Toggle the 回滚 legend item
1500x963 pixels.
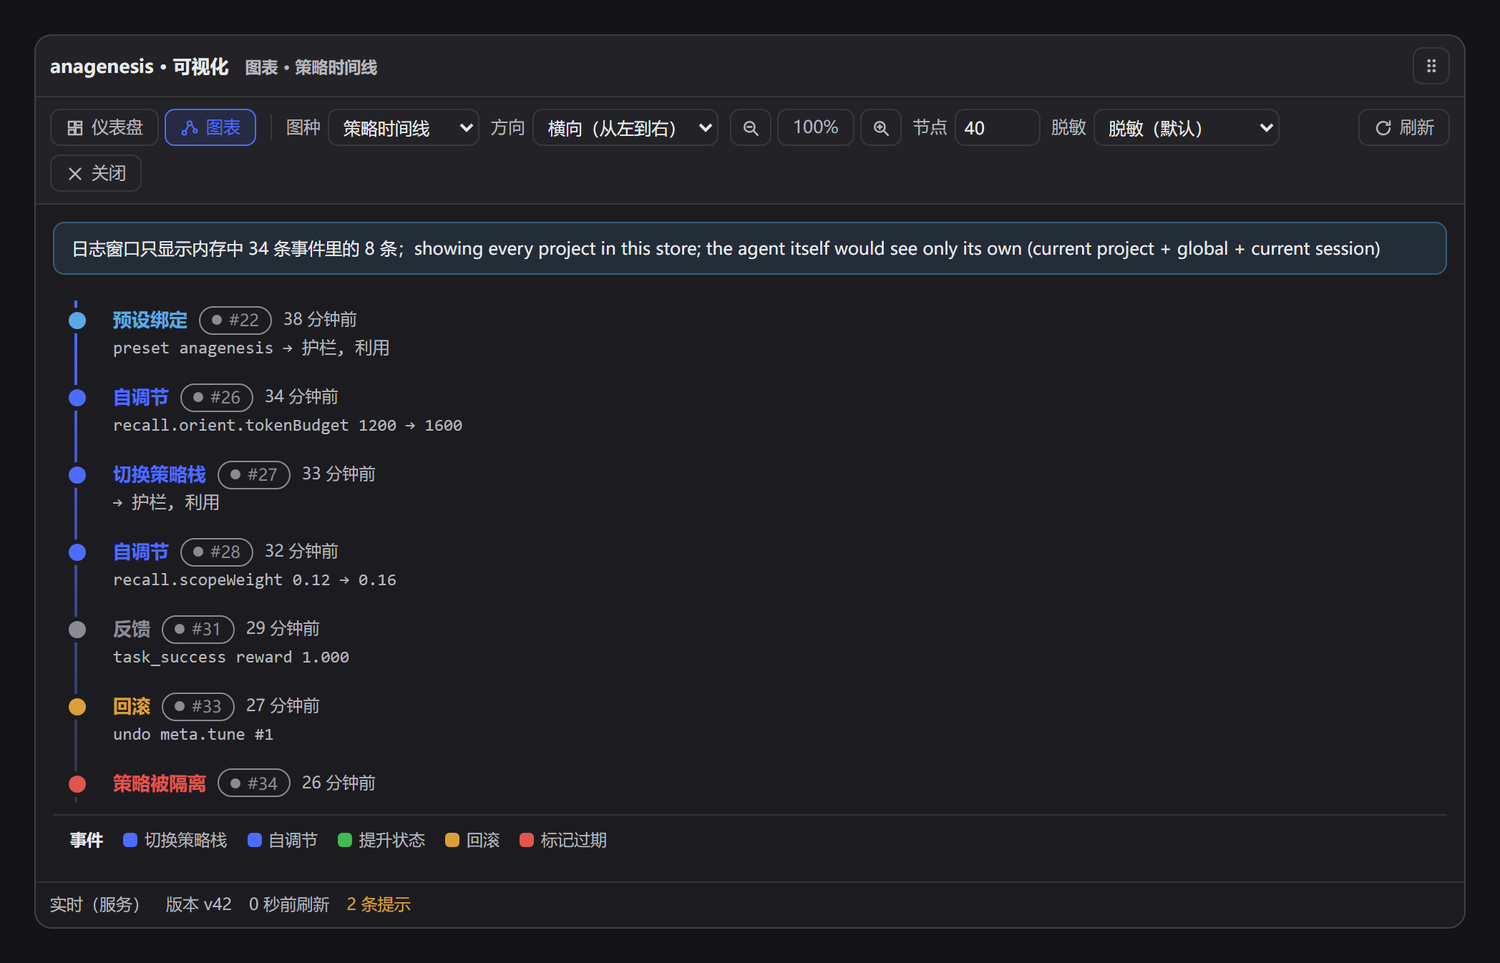pyautogui.click(x=472, y=840)
